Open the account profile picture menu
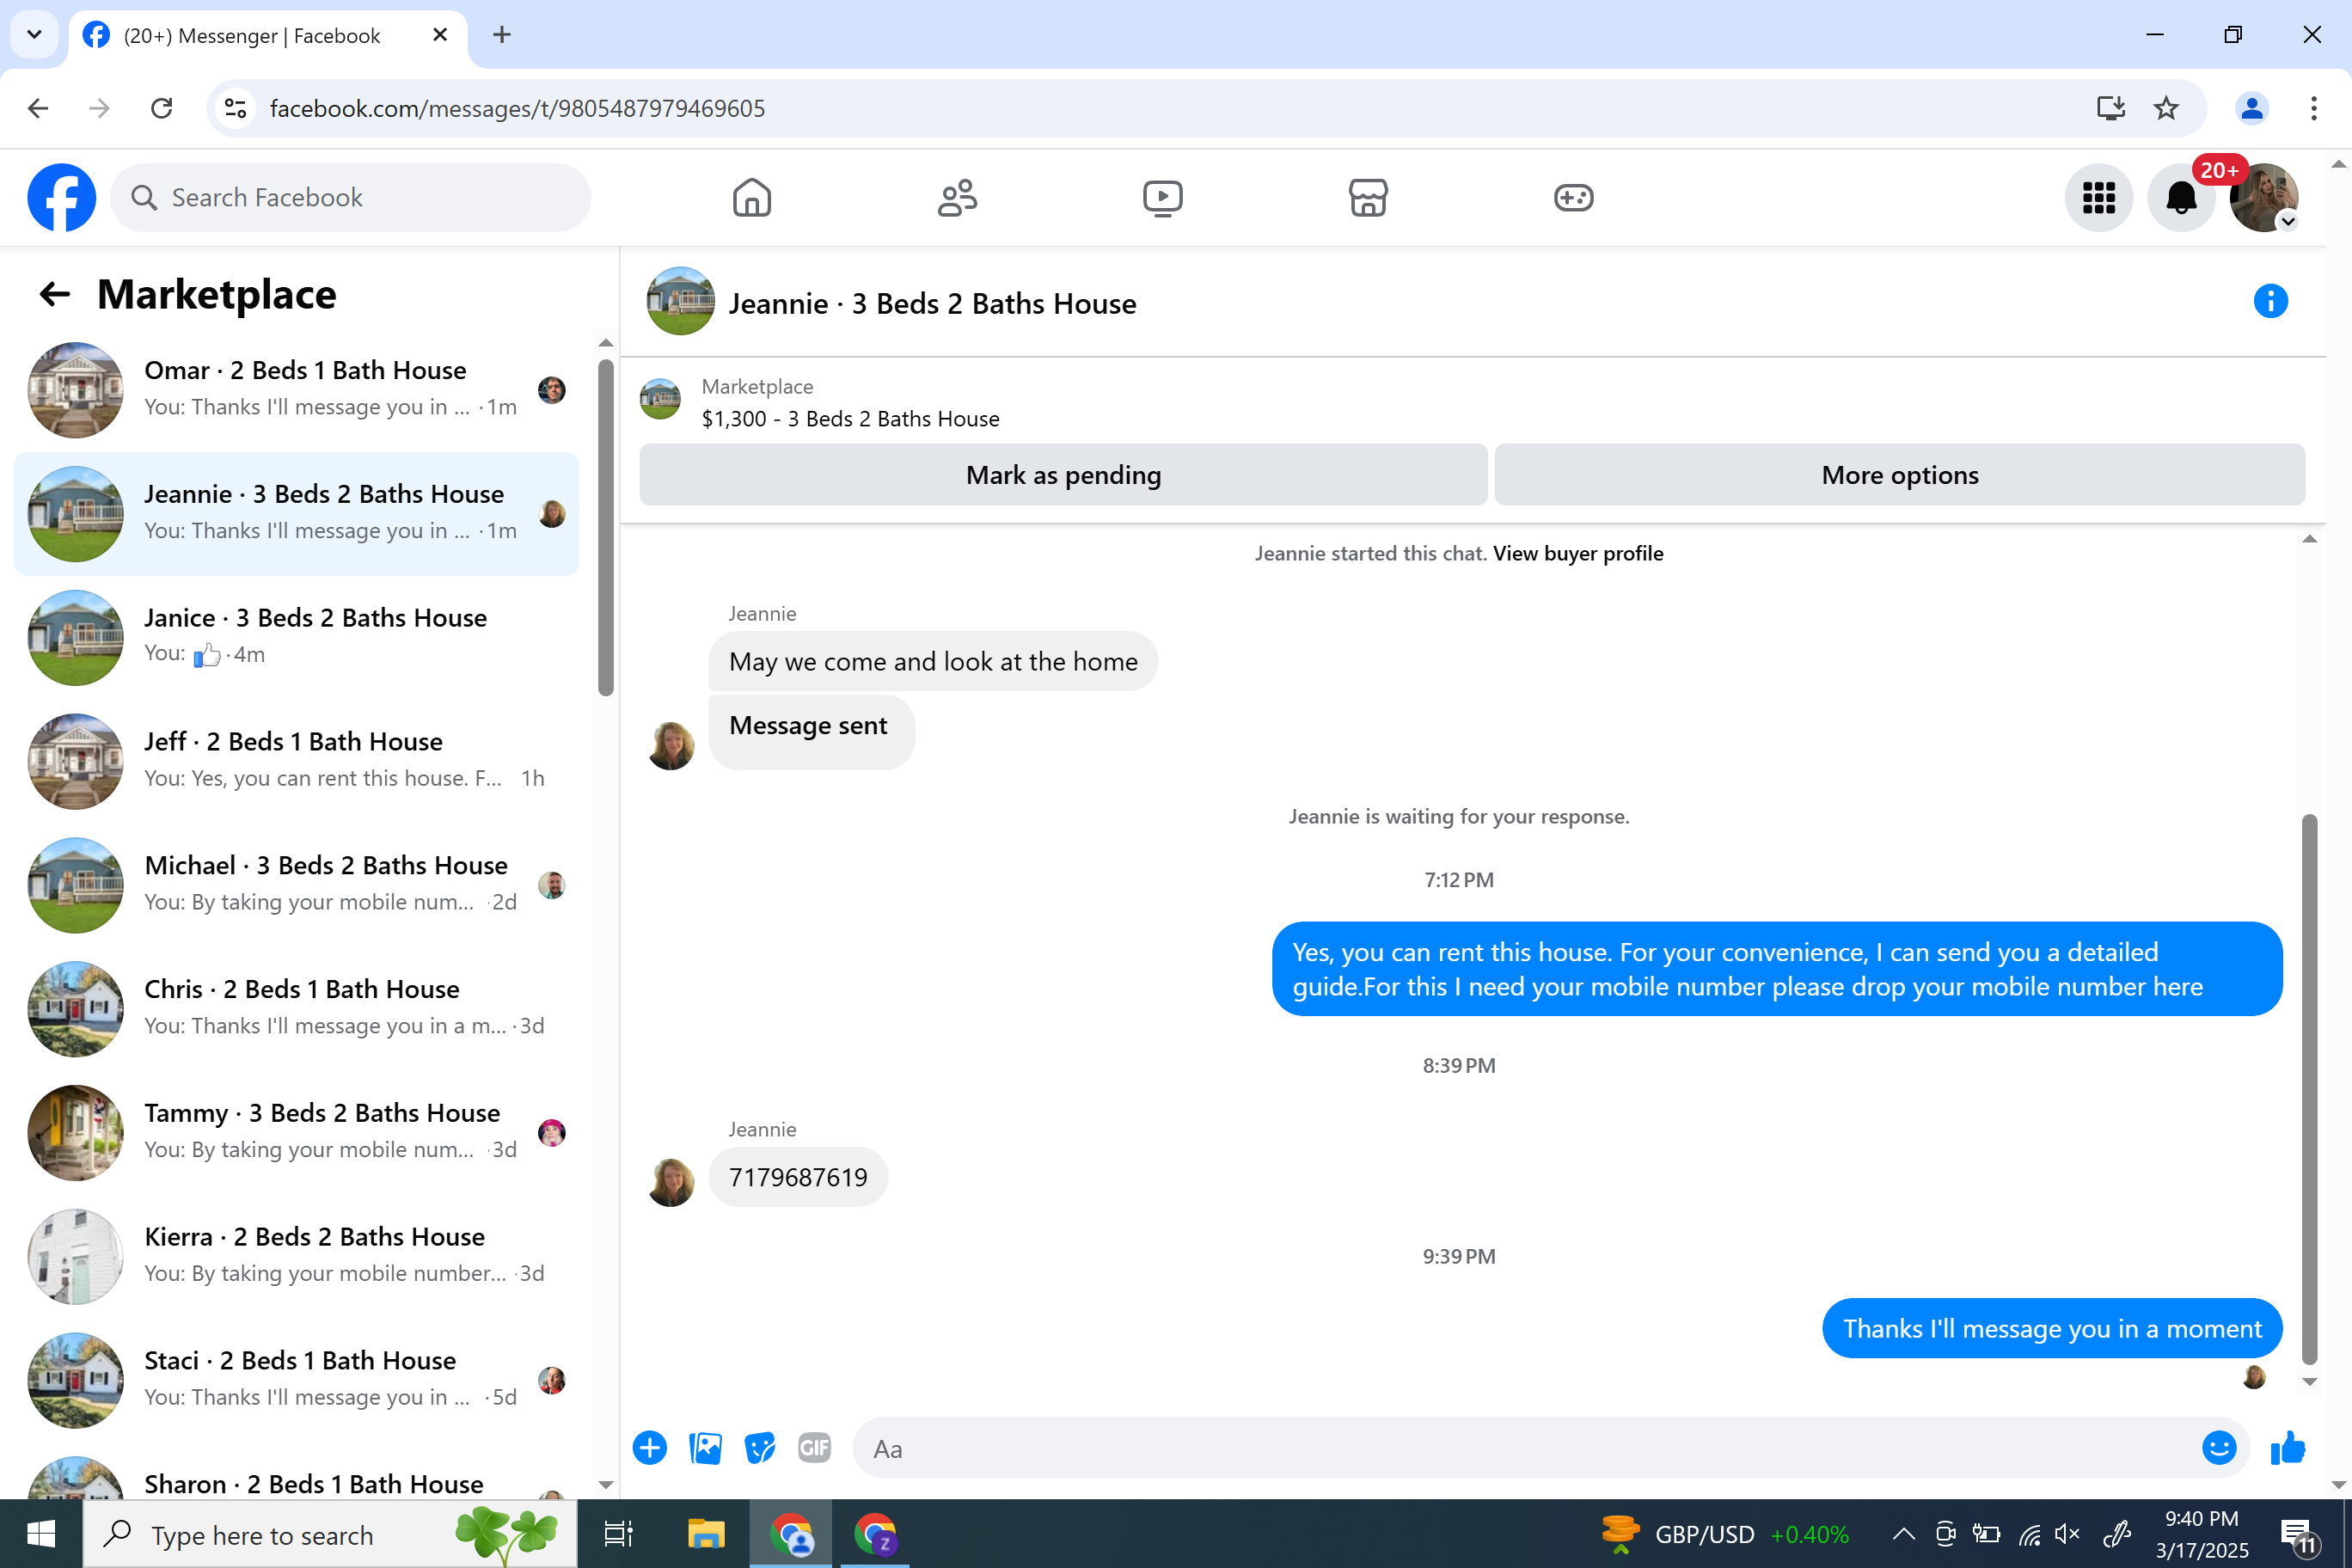The image size is (2352, 1568). (2263, 197)
